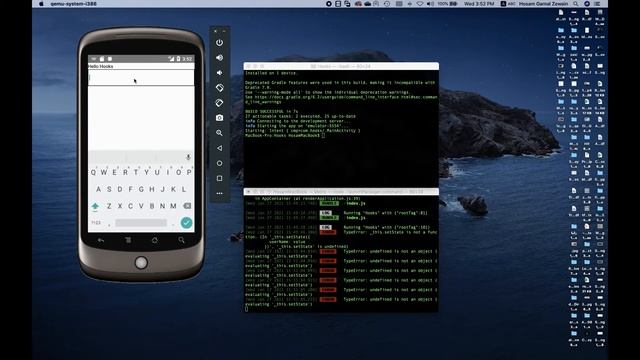
Task: Open the Time Machine menu bar icon
Action: pyautogui.click(x=387, y=4)
